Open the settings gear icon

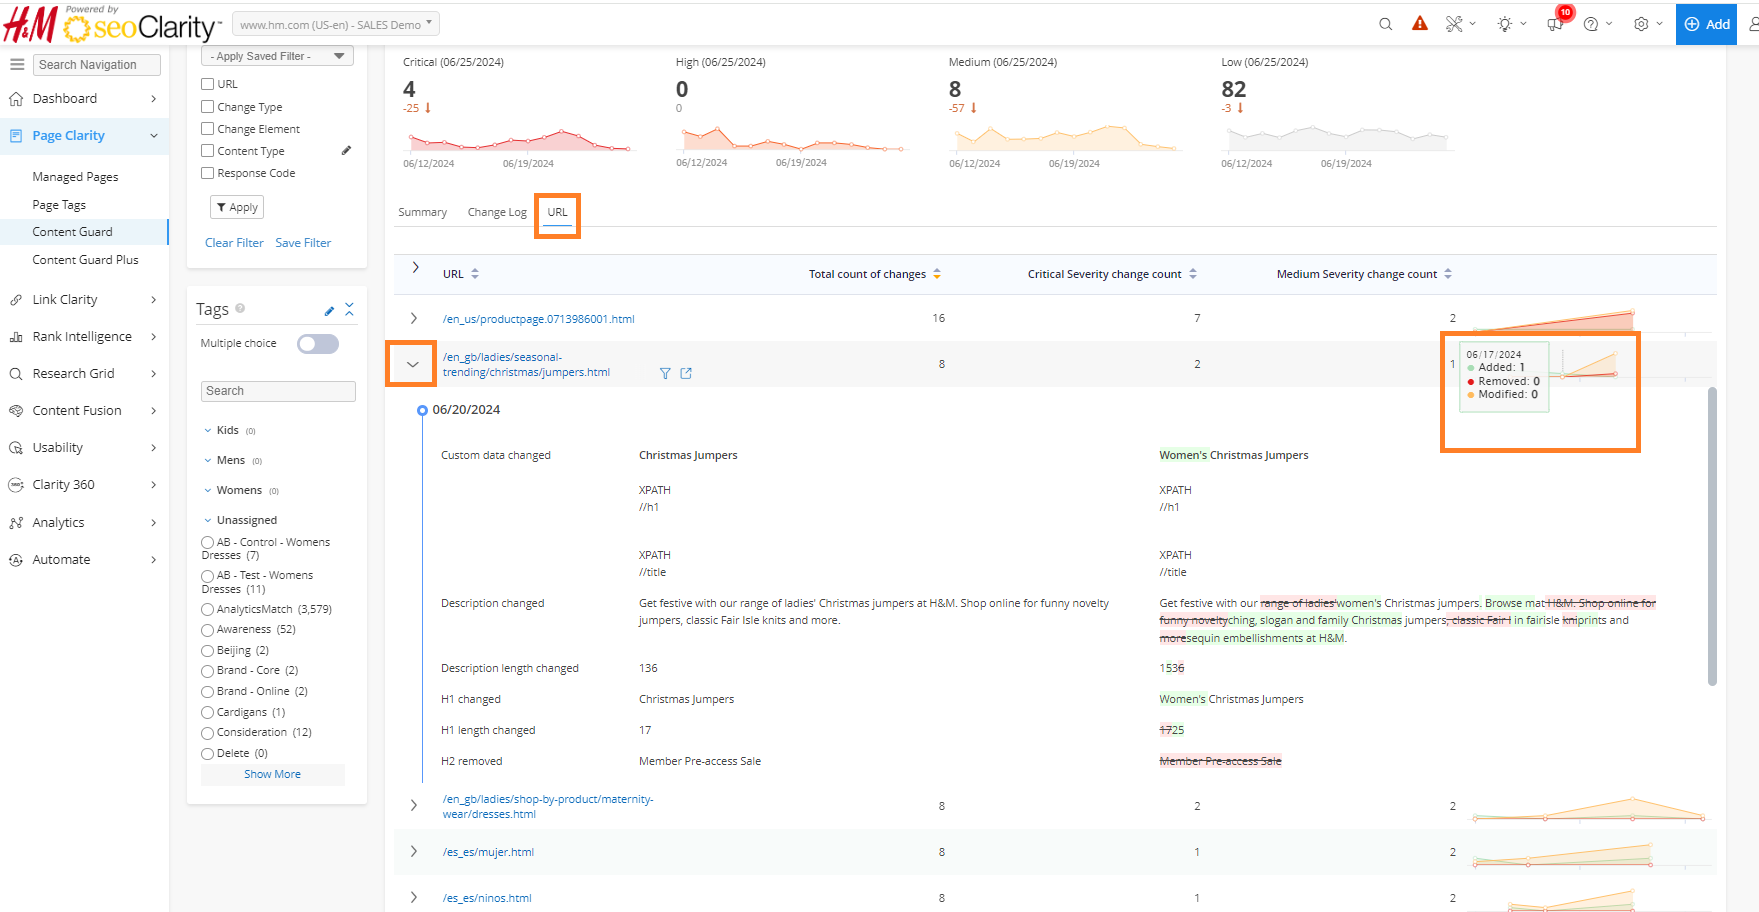coord(1641,24)
